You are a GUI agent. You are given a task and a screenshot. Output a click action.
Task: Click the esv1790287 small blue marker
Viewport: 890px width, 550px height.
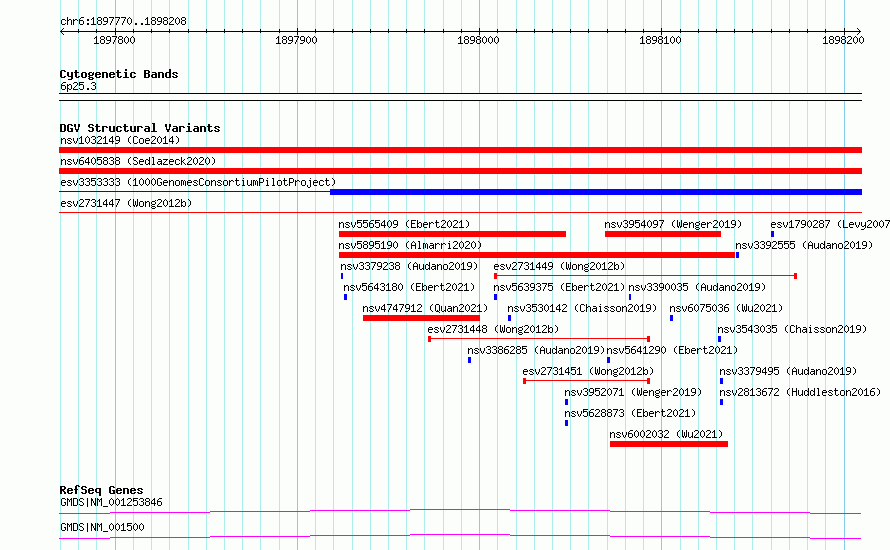(773, 234)
